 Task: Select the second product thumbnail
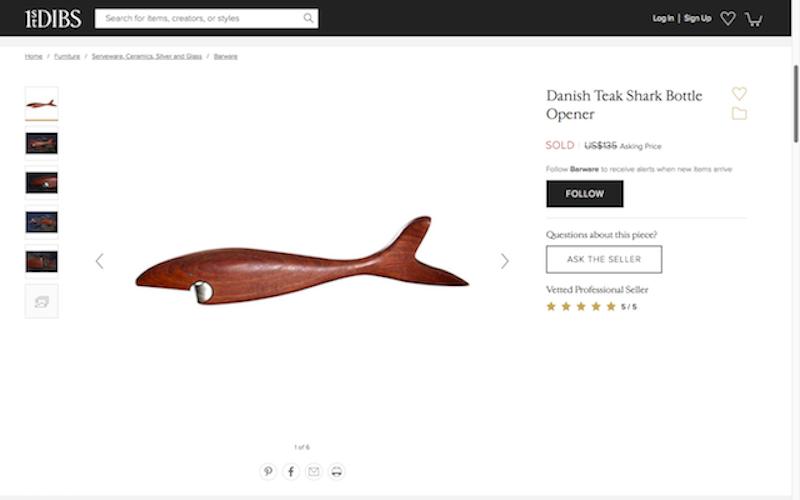(41, 143)
